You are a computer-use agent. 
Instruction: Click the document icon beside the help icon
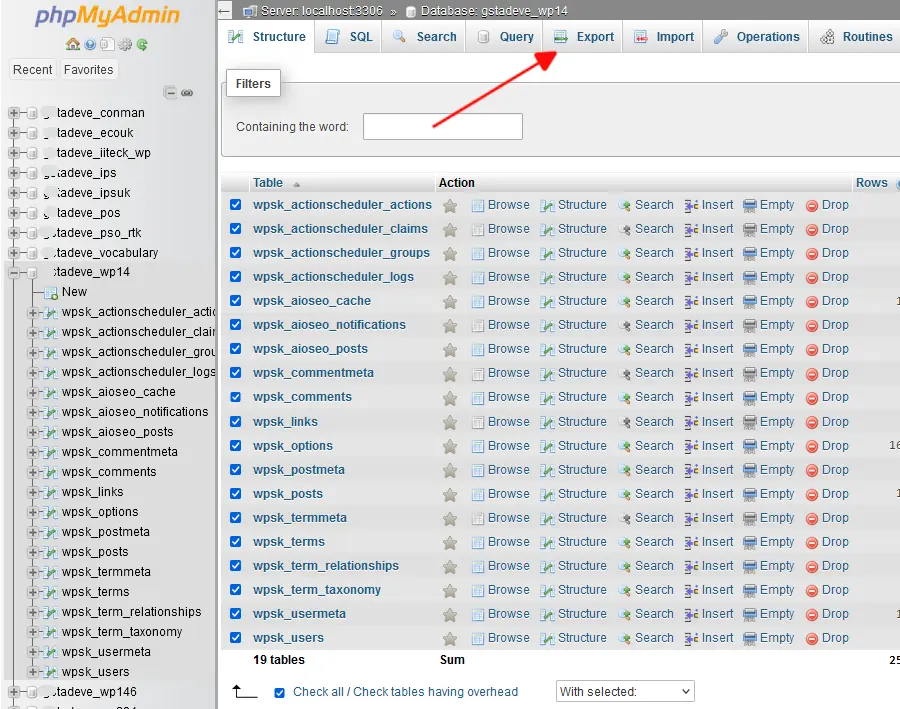coord(107,44)
